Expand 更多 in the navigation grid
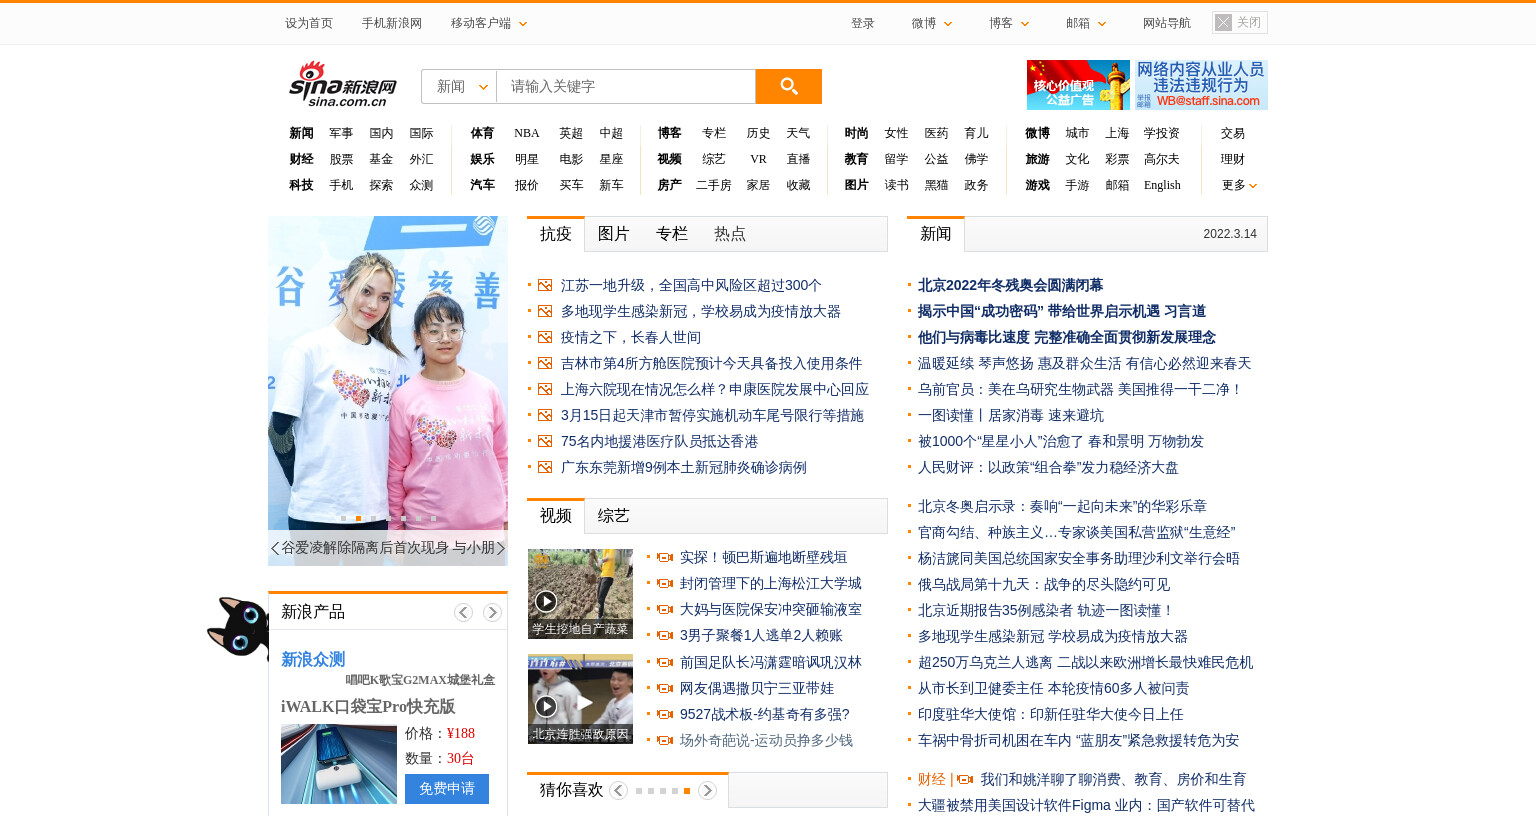1536x816 pixels. (x=1239, y=185)
